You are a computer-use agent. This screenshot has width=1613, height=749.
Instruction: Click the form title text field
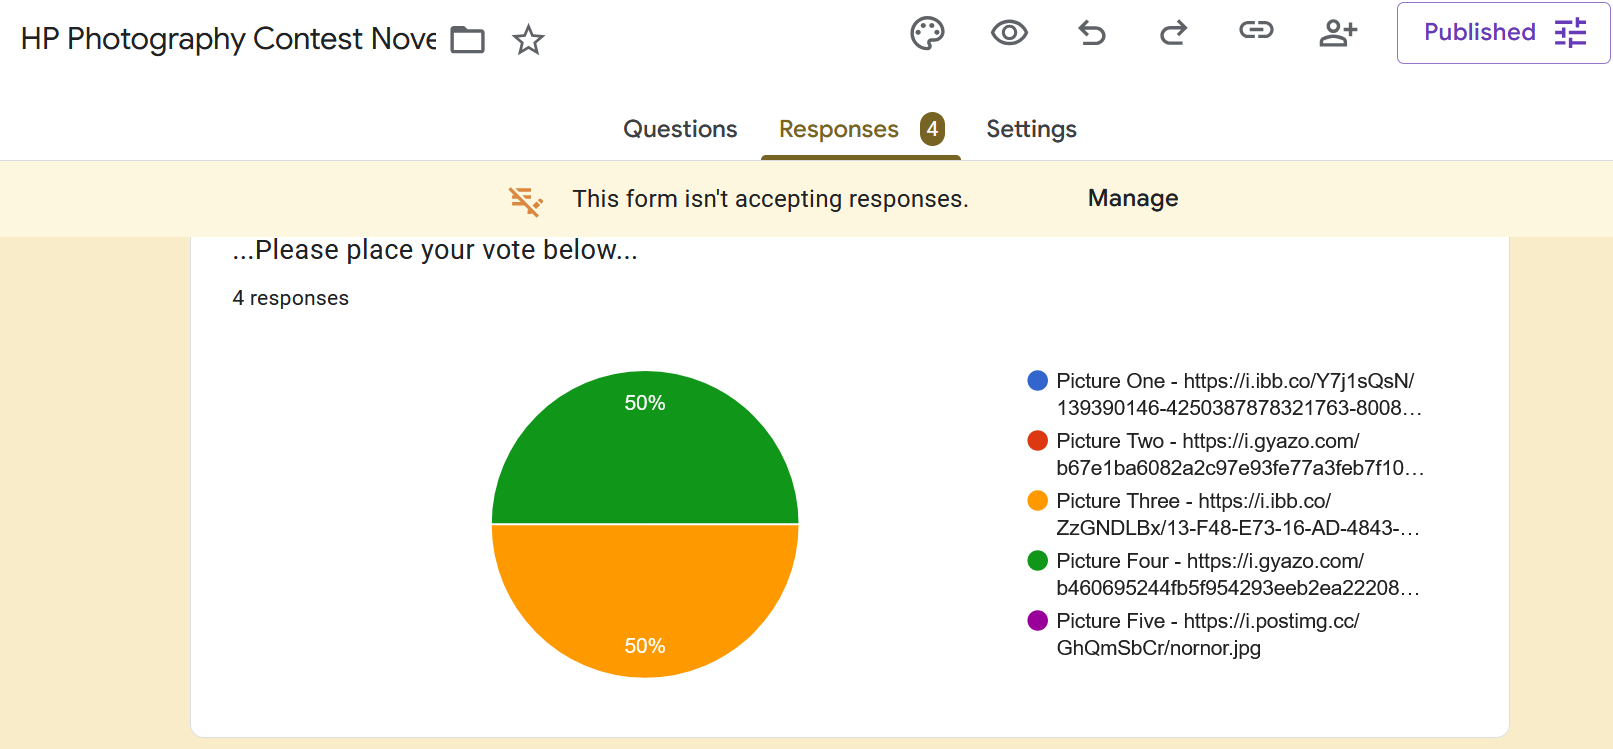[x=229, y=39]
